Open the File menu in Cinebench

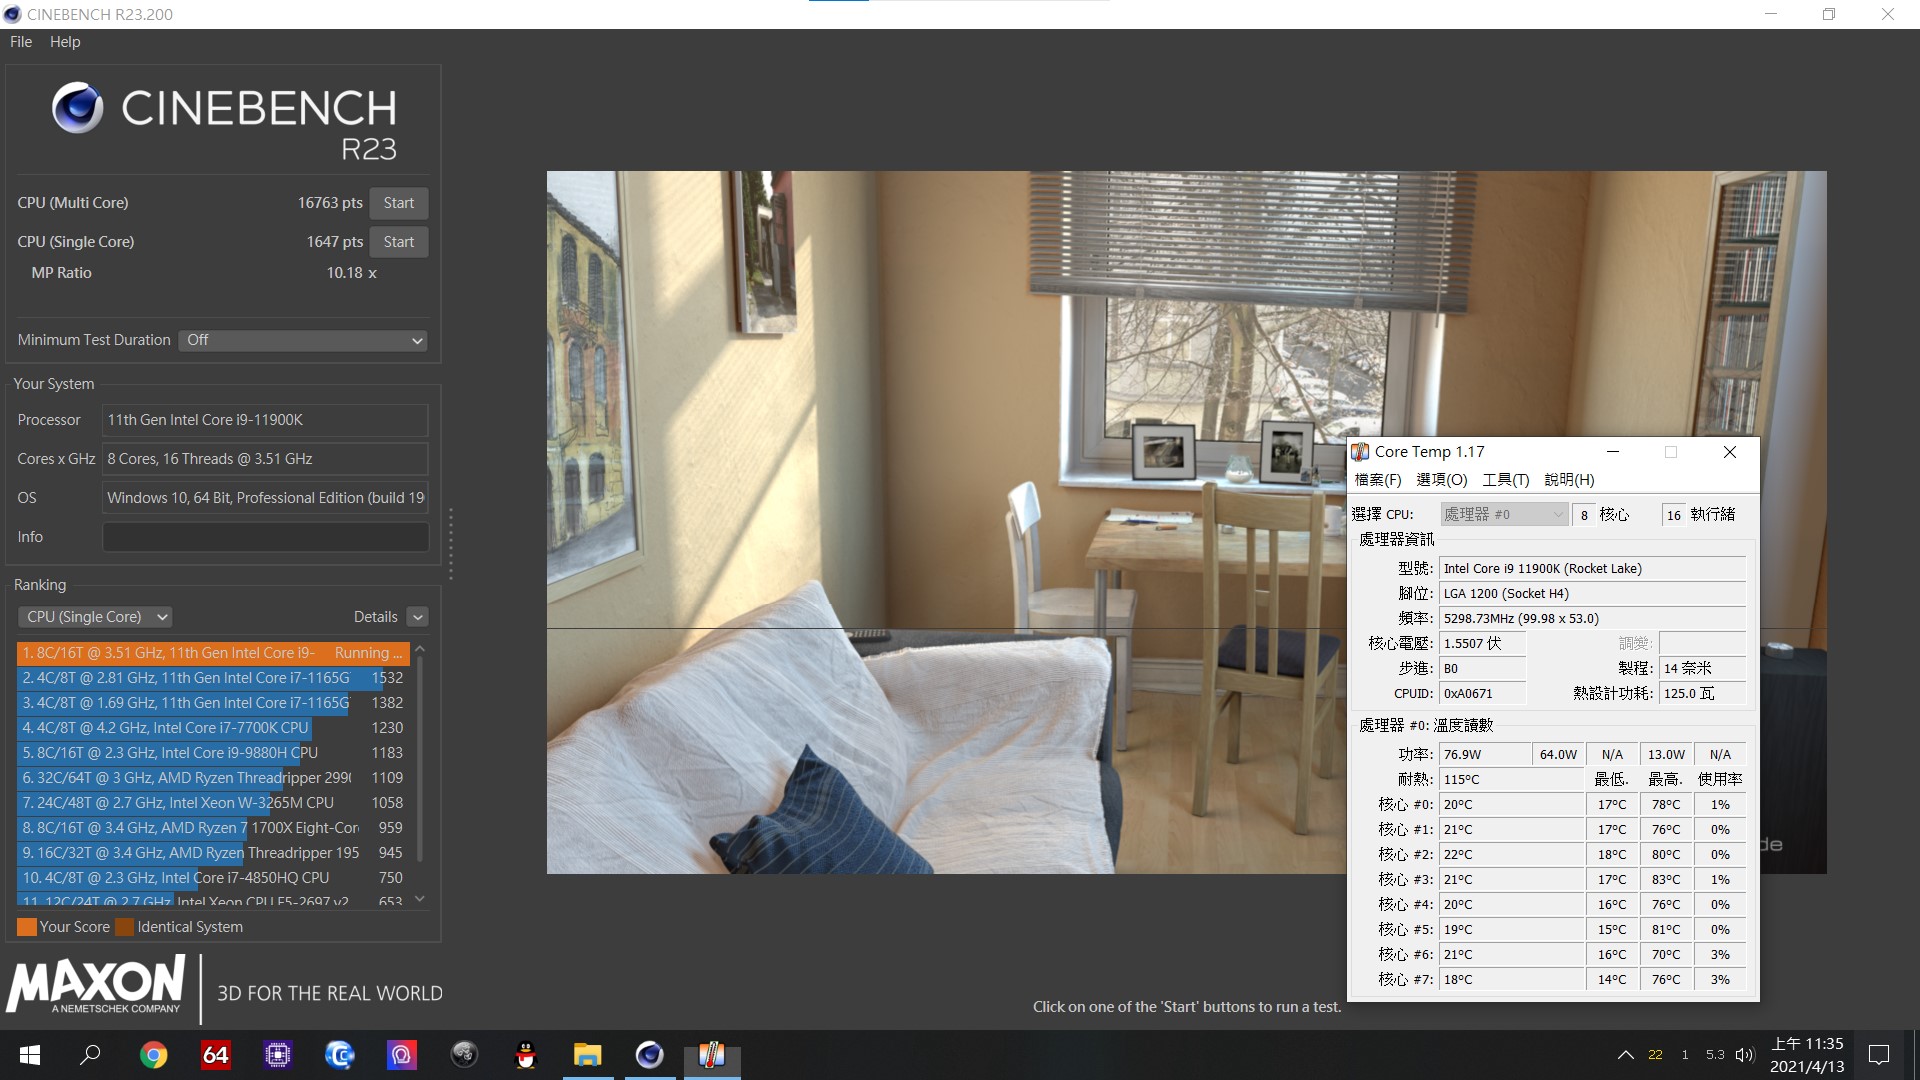pos(21,42)
